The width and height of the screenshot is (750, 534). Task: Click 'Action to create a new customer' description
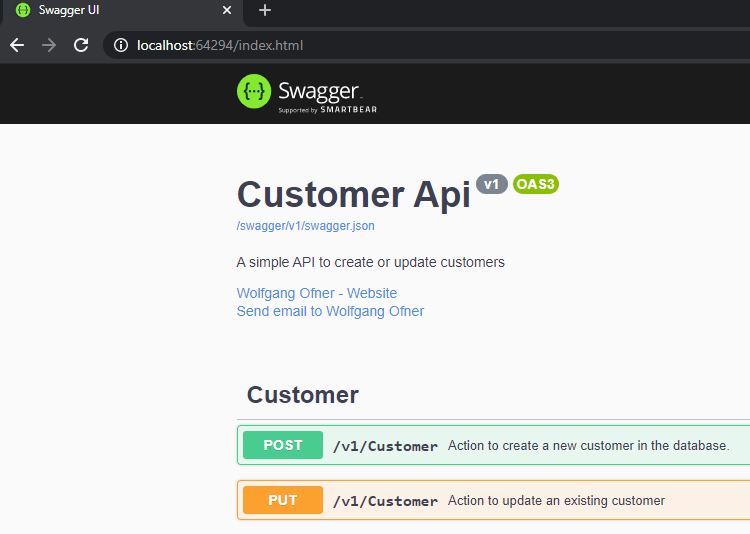[x=588, y=445]
